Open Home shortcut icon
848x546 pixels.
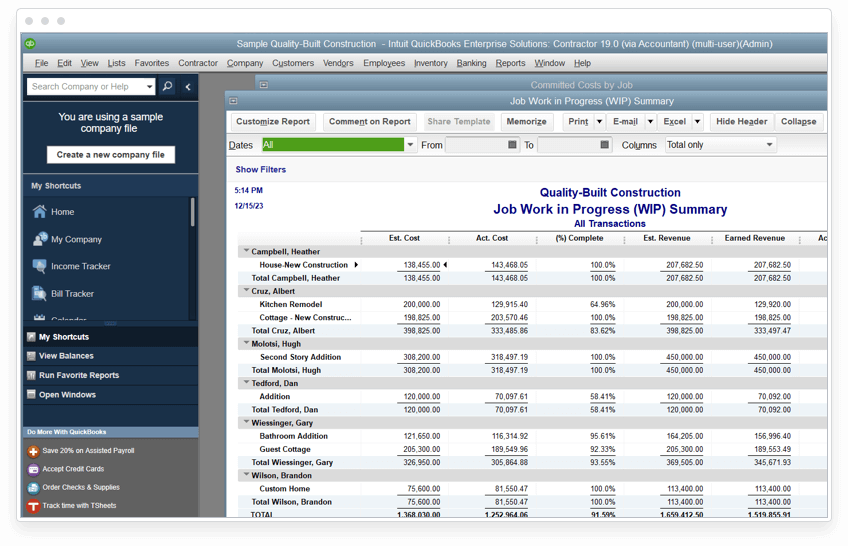39,212
